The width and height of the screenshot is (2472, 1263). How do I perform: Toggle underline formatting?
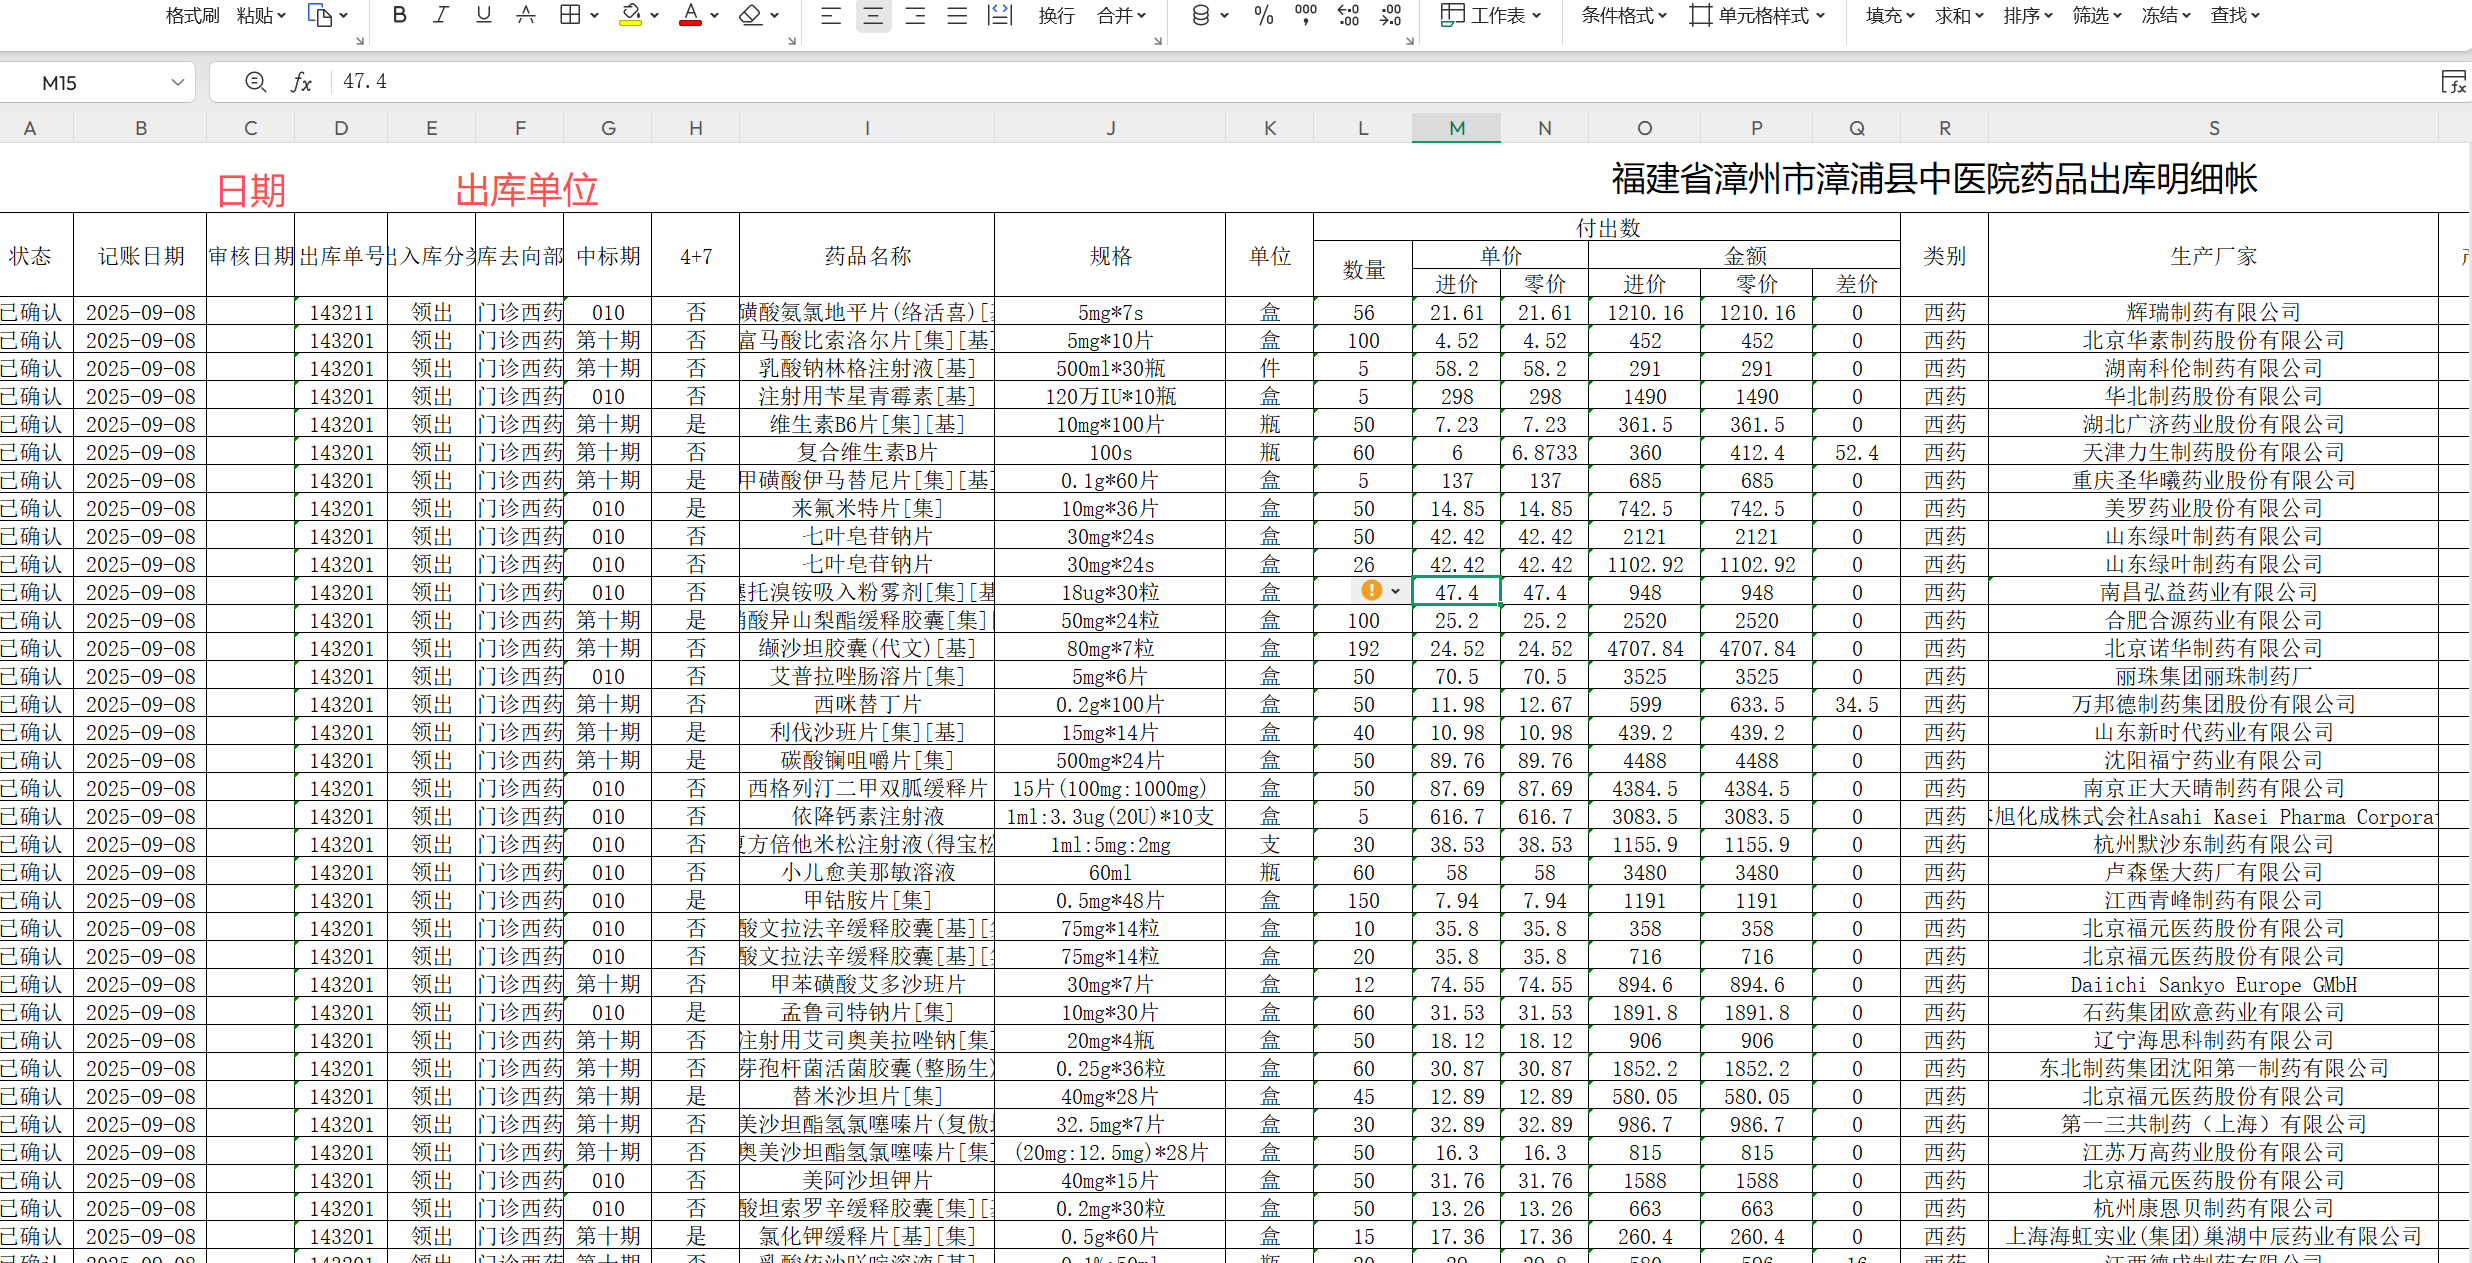click(x=484, y=15)
